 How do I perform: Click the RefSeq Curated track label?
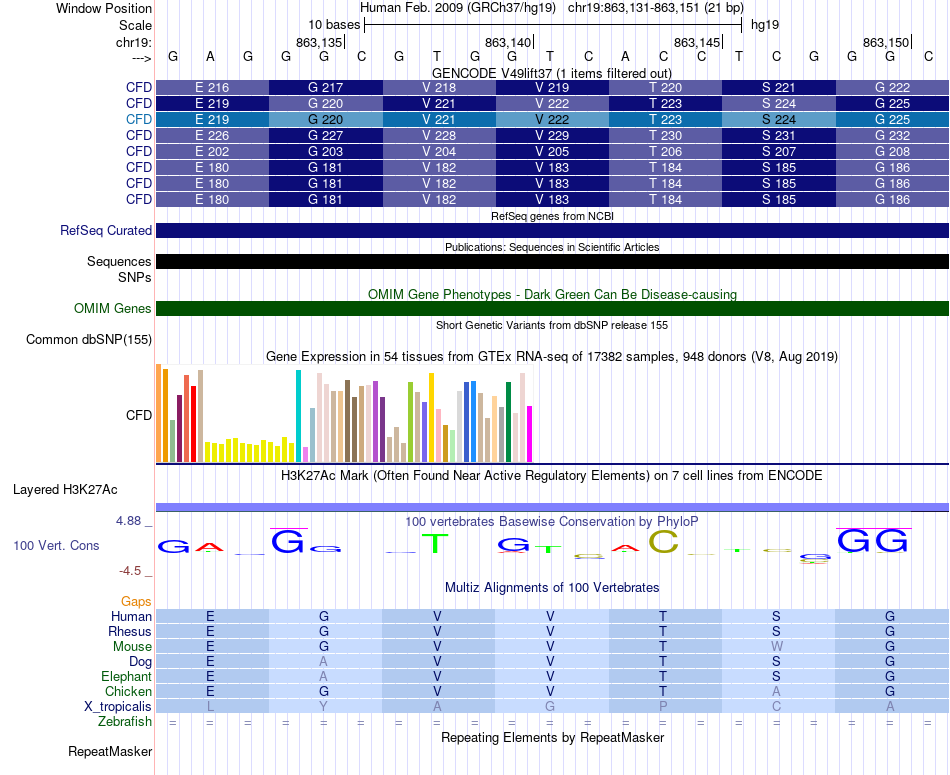pos(105,230)
